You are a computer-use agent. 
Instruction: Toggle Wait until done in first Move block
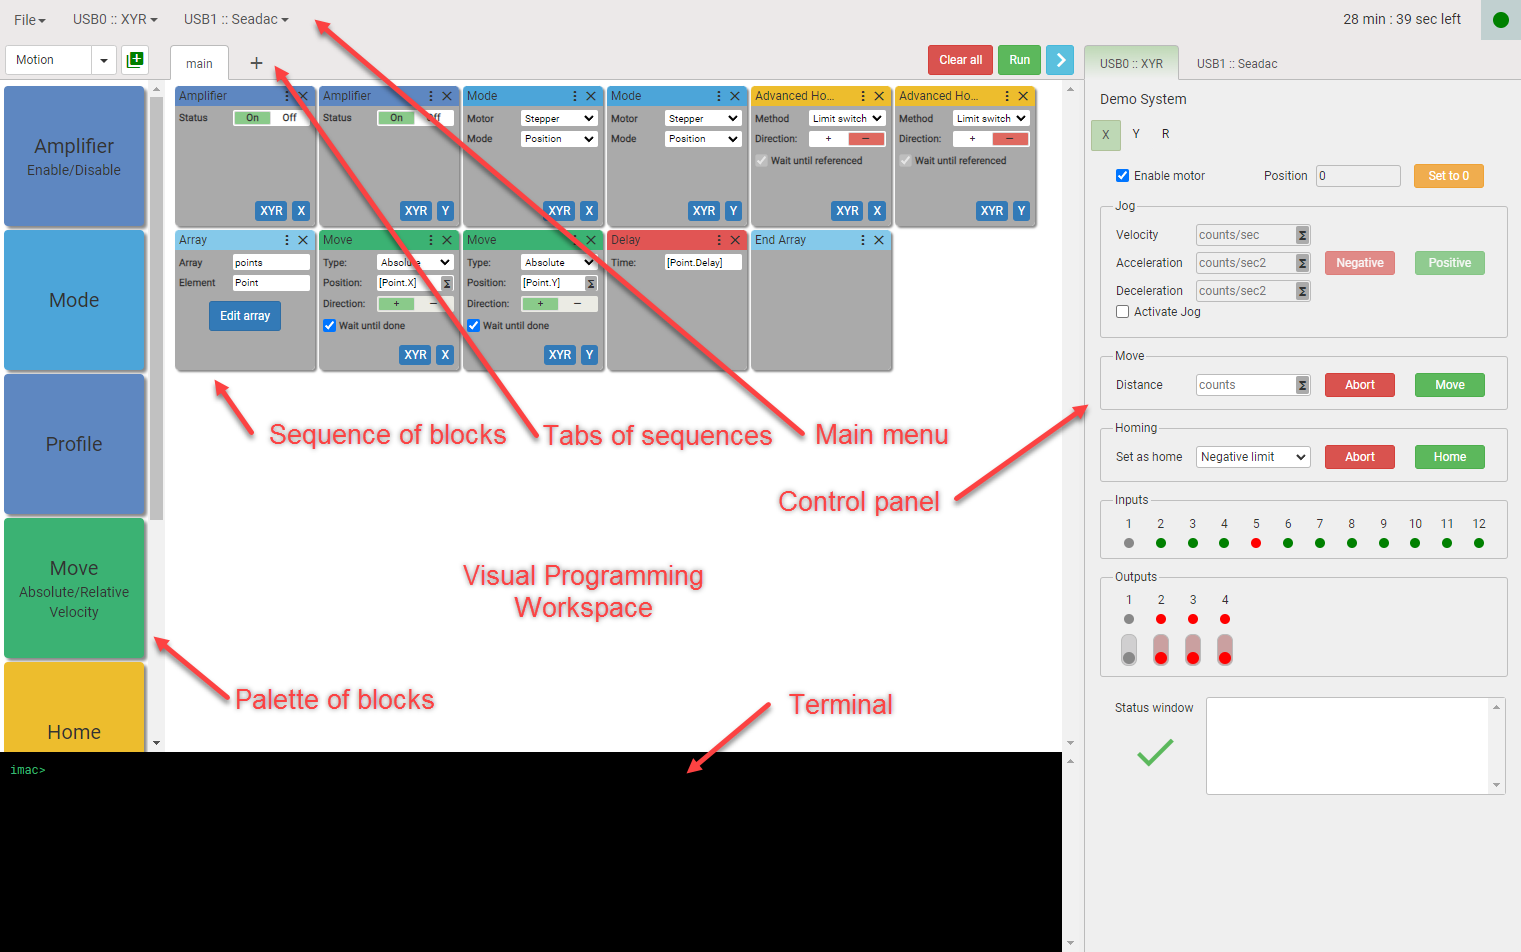coord(329,326)
